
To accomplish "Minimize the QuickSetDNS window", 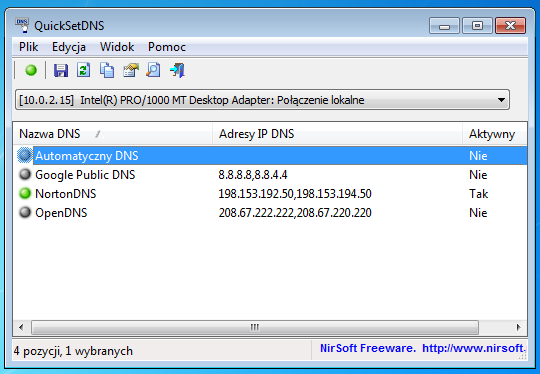I will coord(444,26).
